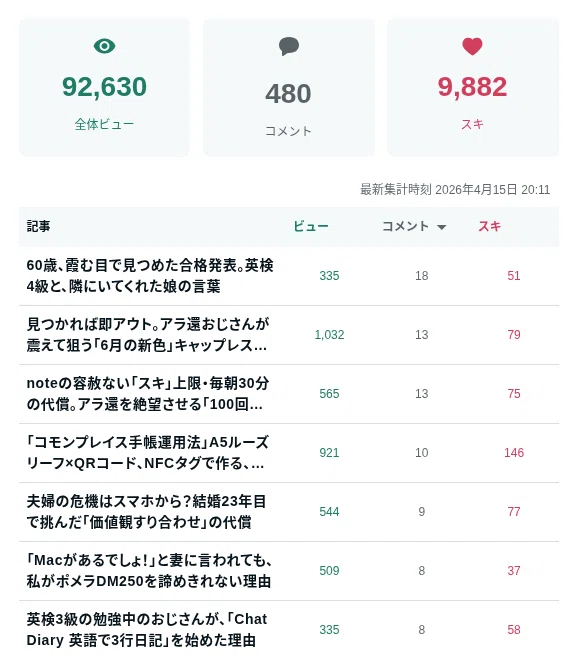Open article 「コモンプレイス手帳運用法」A5ルーズリーフ
581x658 pixels.
click(x=147, y=453)
